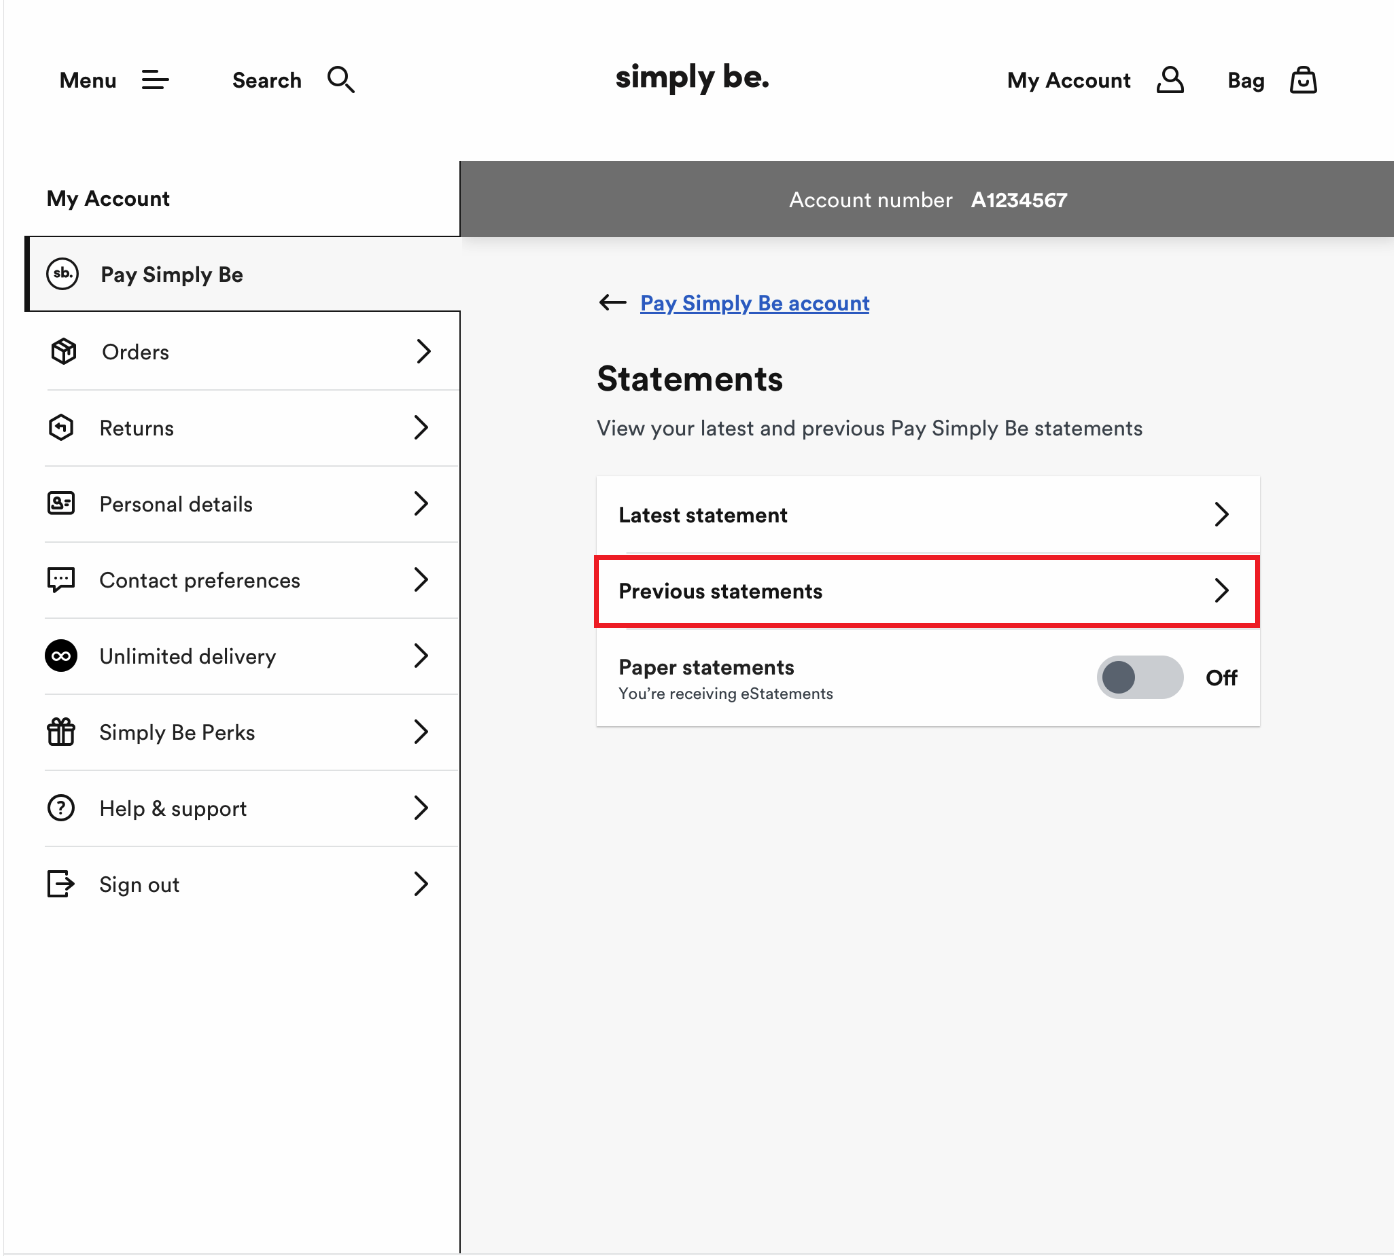Open the Previous statements row
This screenshot has width=1394, height=1256.
(x=928, y=591)
